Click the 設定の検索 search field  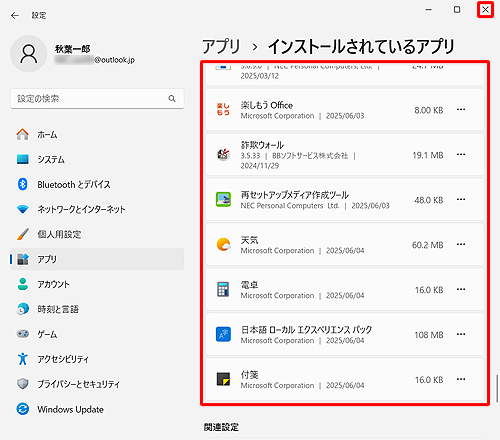97,99
